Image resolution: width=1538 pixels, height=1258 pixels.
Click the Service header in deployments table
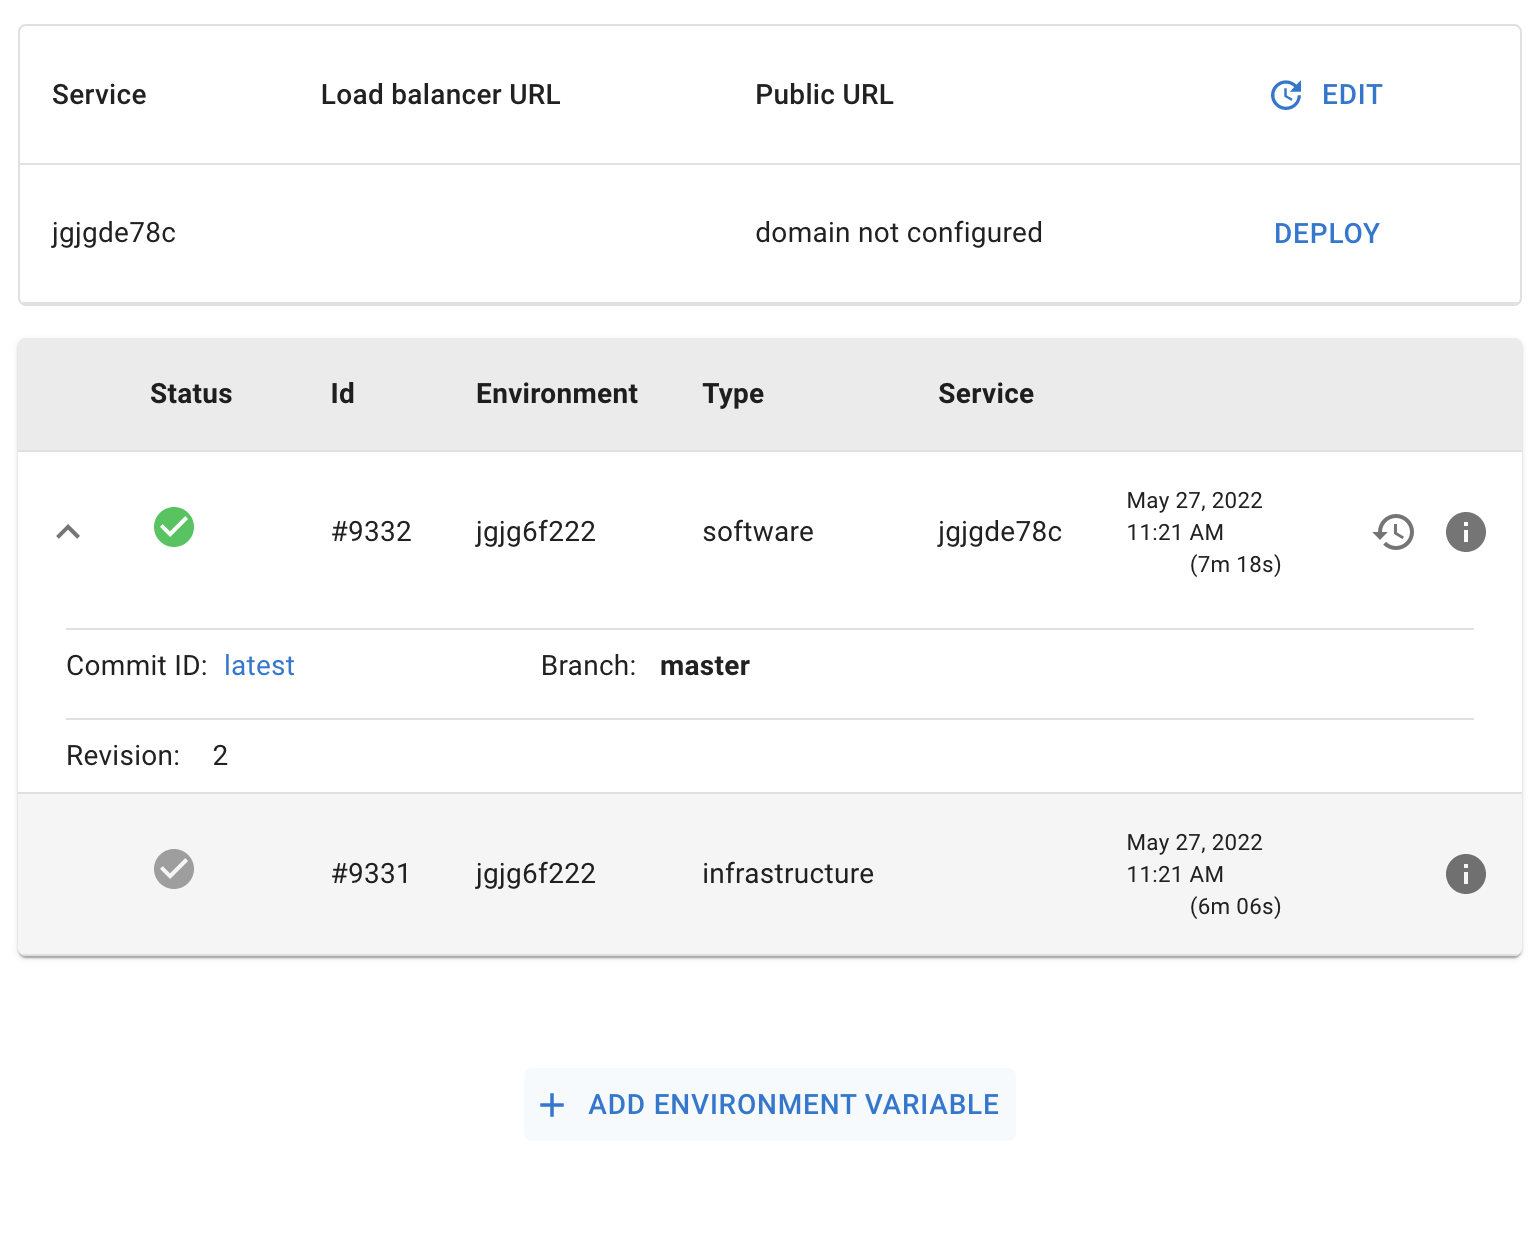pos(986,394)
